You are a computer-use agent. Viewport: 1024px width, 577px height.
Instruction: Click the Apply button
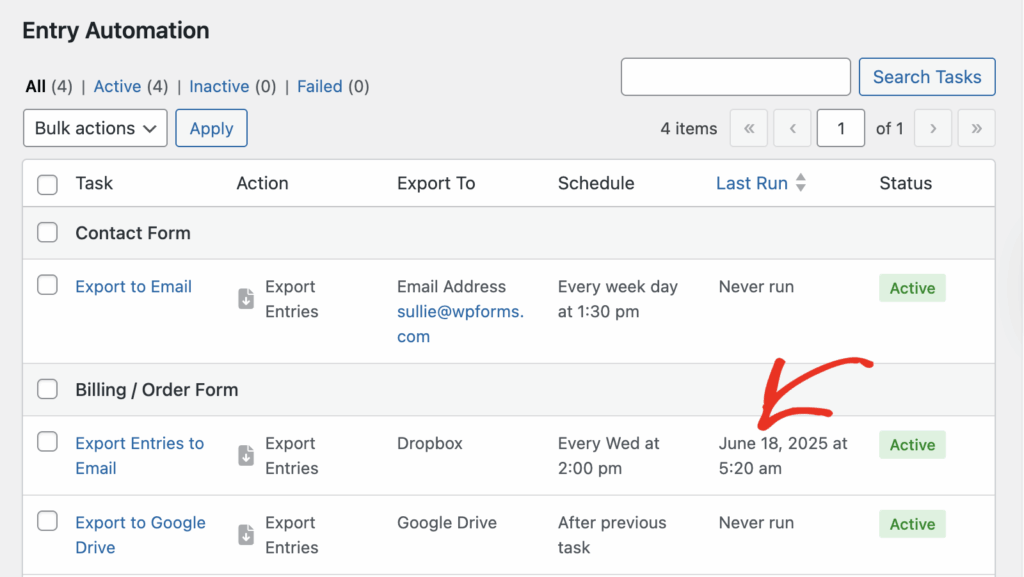(211, 128)
